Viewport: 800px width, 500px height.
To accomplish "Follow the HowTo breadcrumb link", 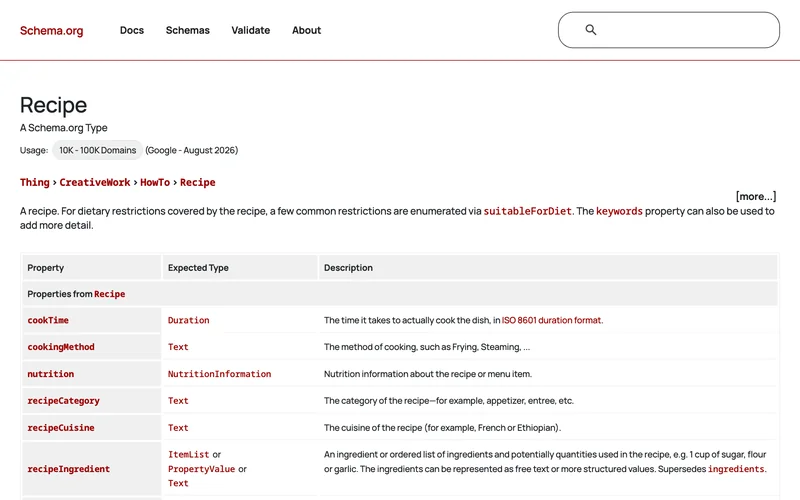I will (x=155, y=182).
